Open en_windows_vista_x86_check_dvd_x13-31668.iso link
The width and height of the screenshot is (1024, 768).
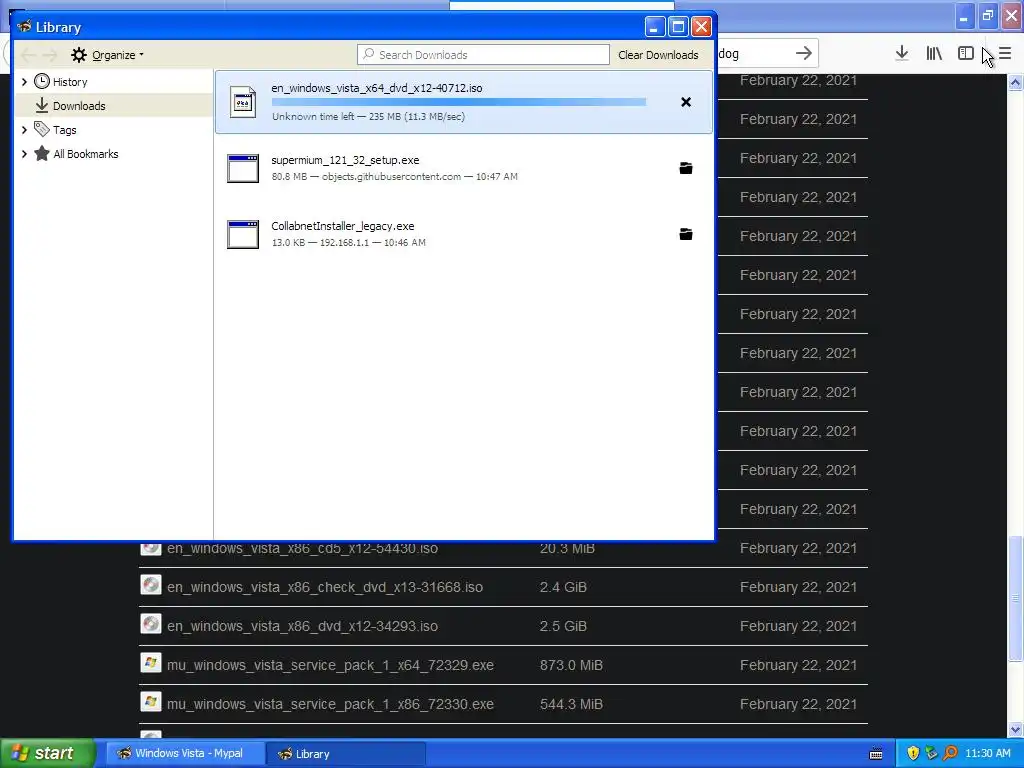325,587
